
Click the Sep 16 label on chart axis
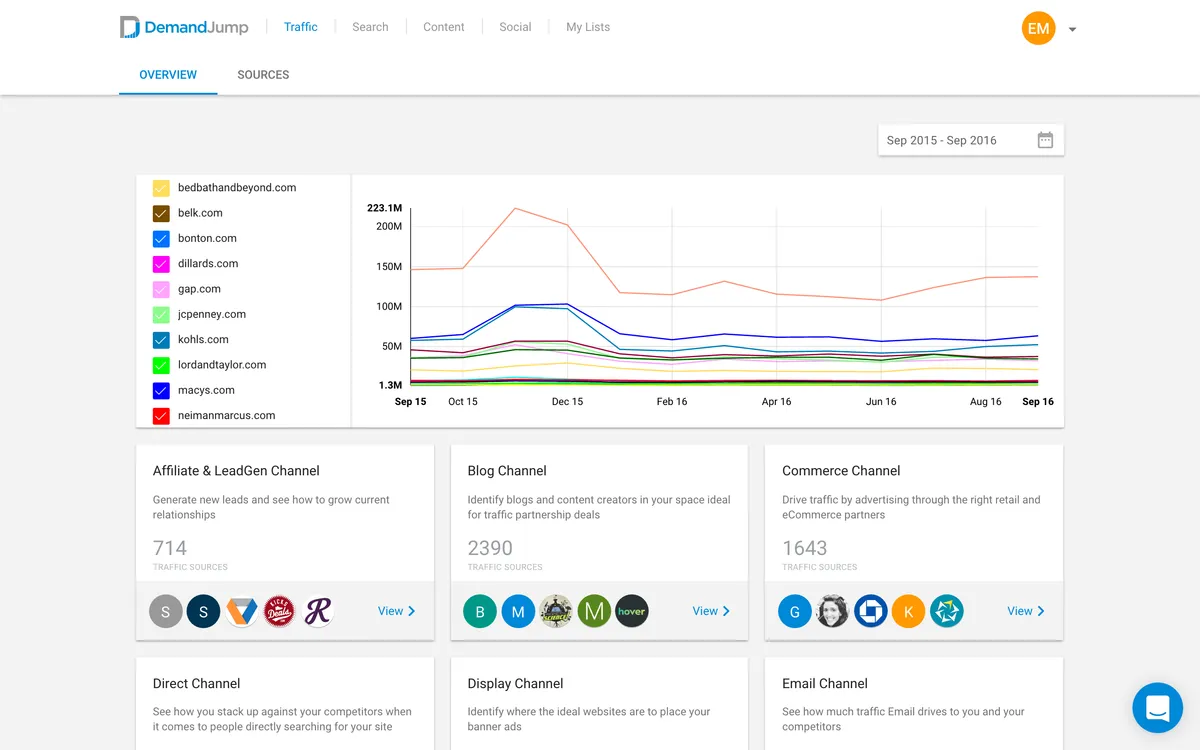pos(1038,402)
